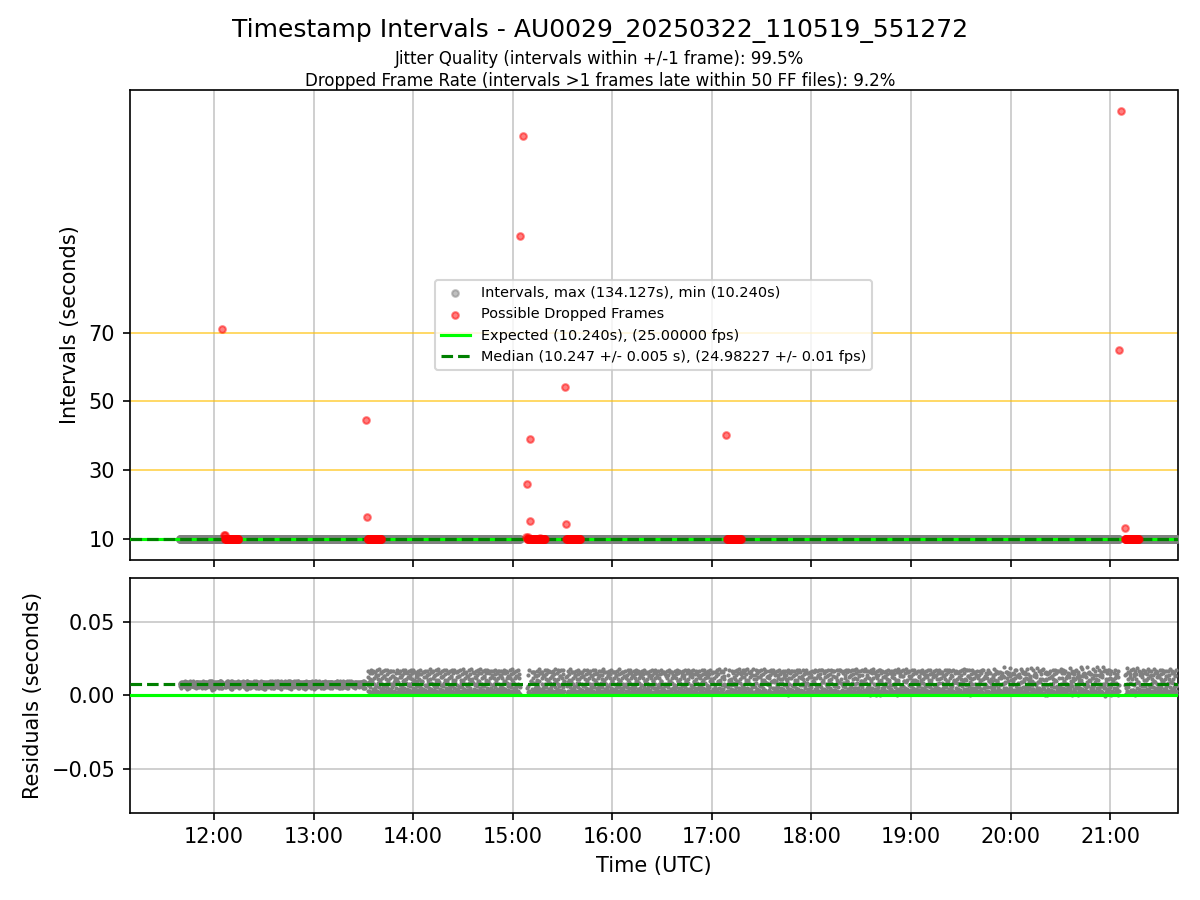This screenshot has height=900, width=1200.
Task: Click the red point after 21:00 near 65 seconds
Action: (1119, 350)
